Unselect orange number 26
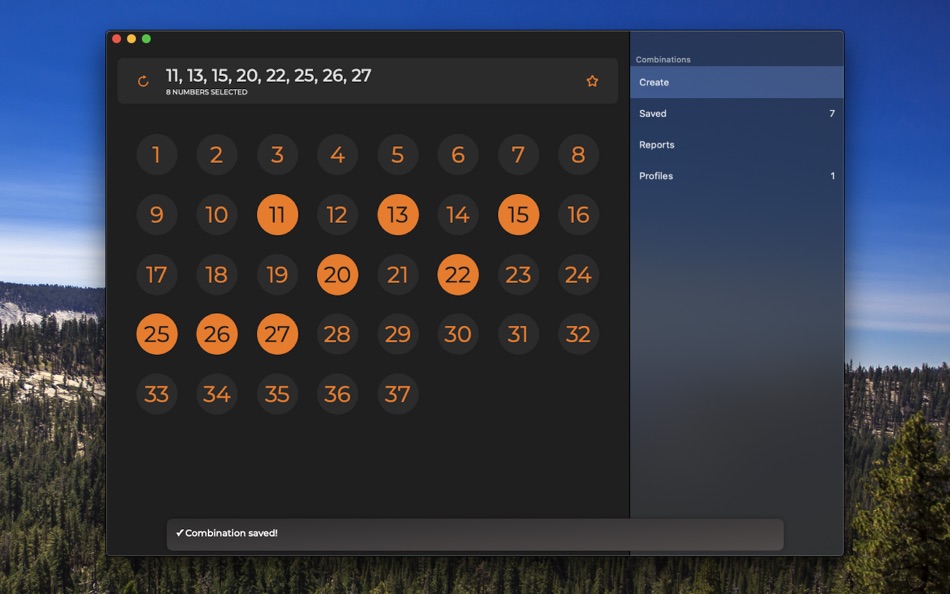 pos(217,334)
